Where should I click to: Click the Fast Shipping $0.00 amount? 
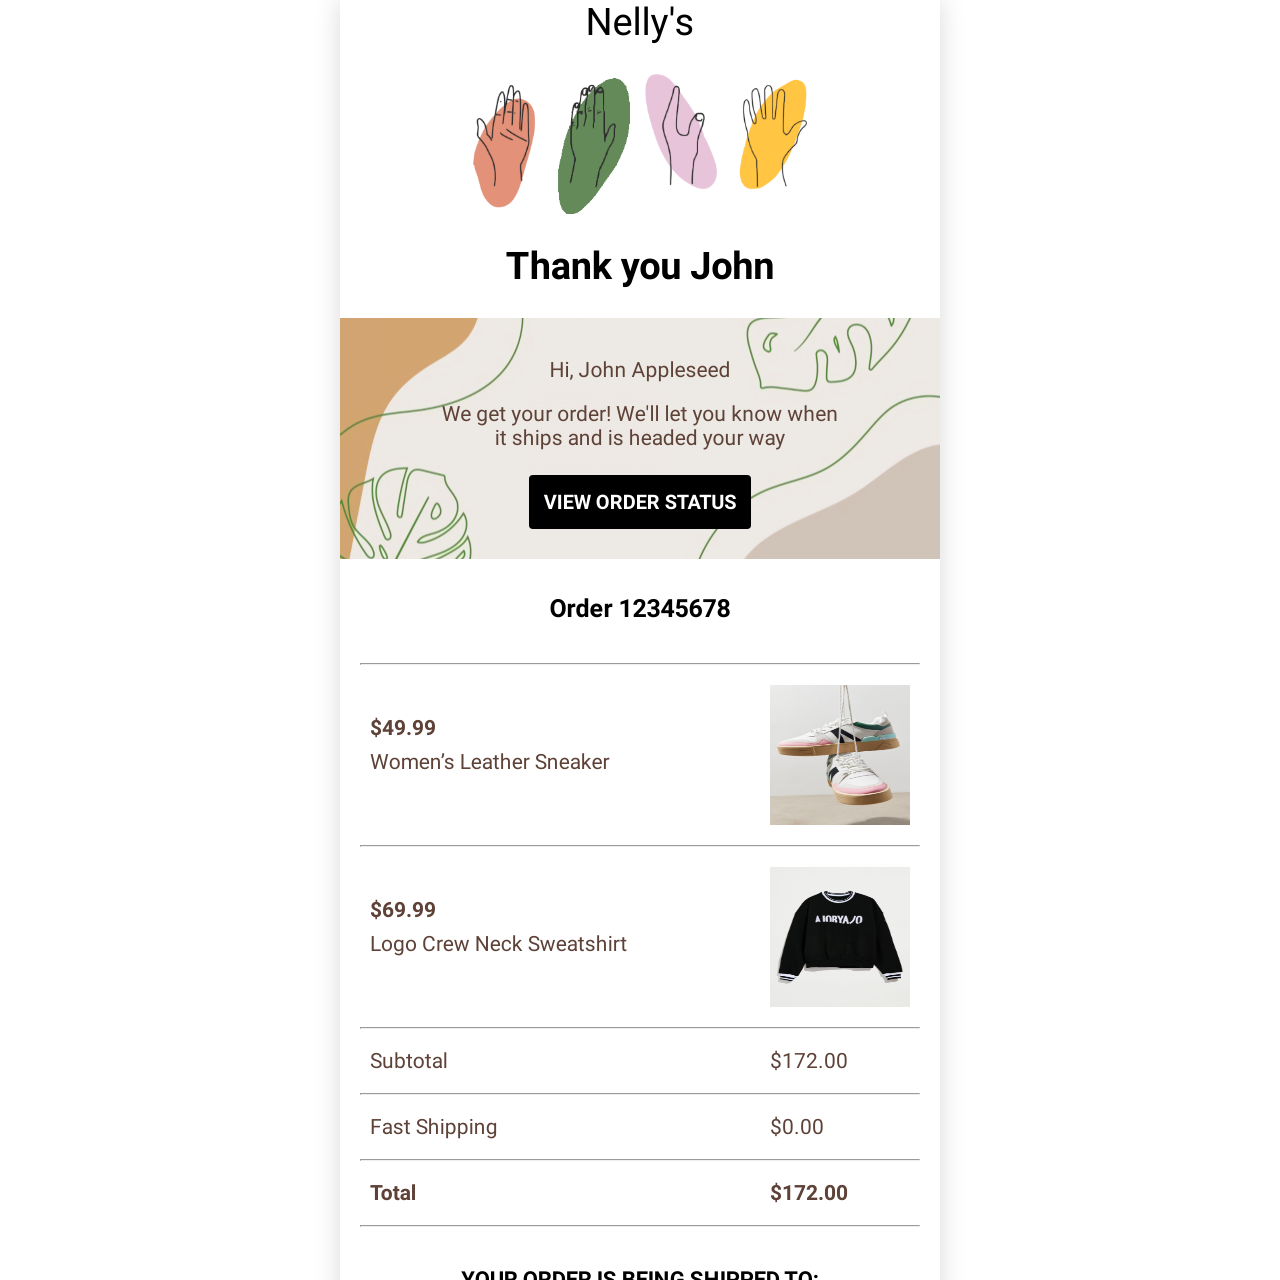coord(797,1127)
